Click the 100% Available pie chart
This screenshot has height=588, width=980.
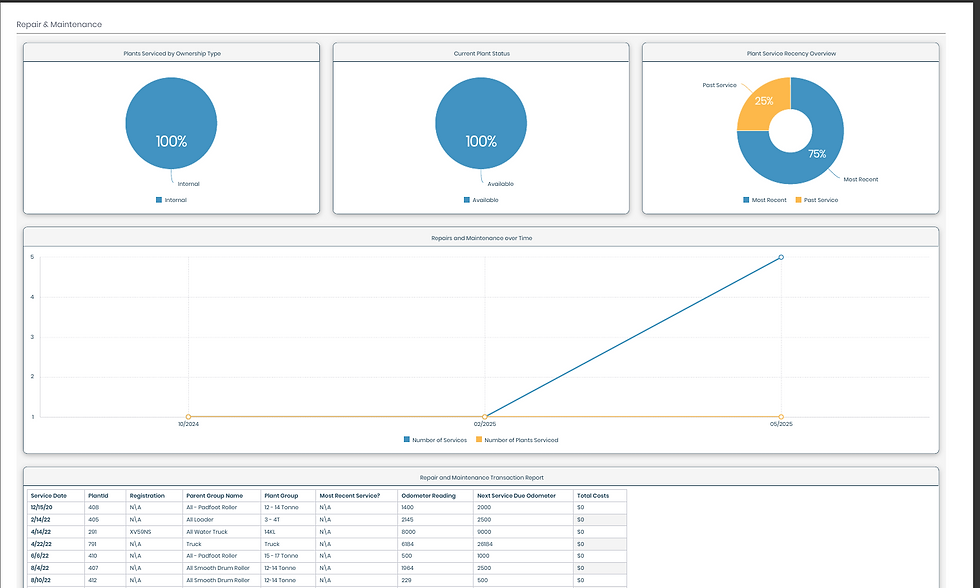pyautogui.click(x=481, y=123)
